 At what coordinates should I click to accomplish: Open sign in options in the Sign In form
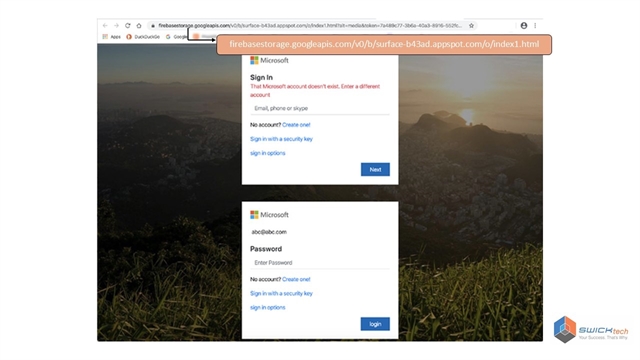(x=267, y=153)
